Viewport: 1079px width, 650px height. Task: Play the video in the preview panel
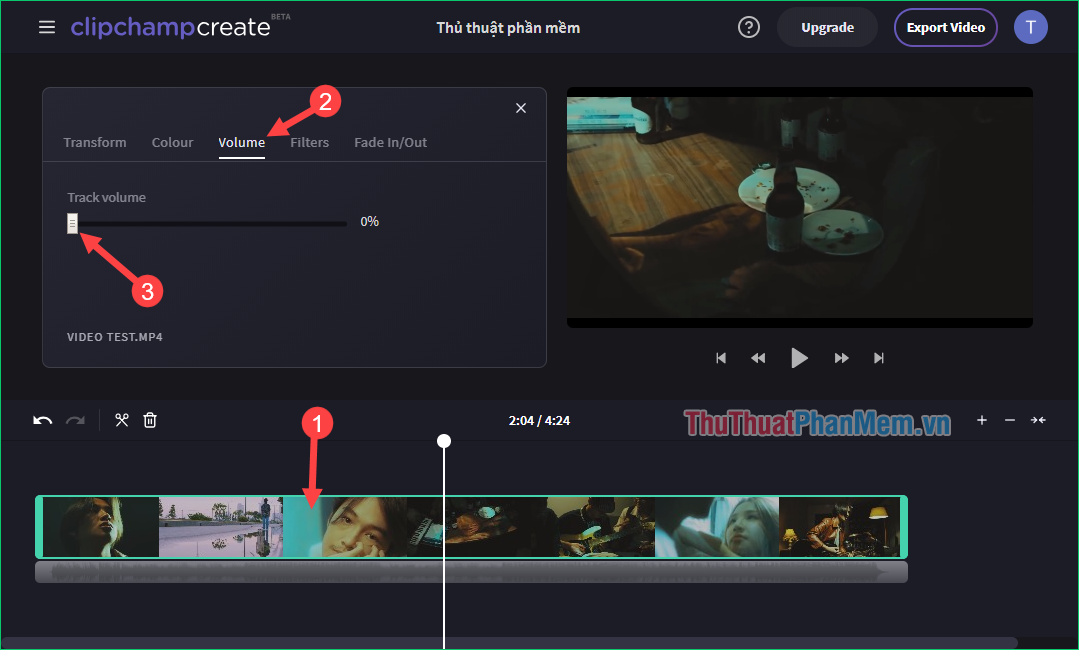click(x=799, y=357)
